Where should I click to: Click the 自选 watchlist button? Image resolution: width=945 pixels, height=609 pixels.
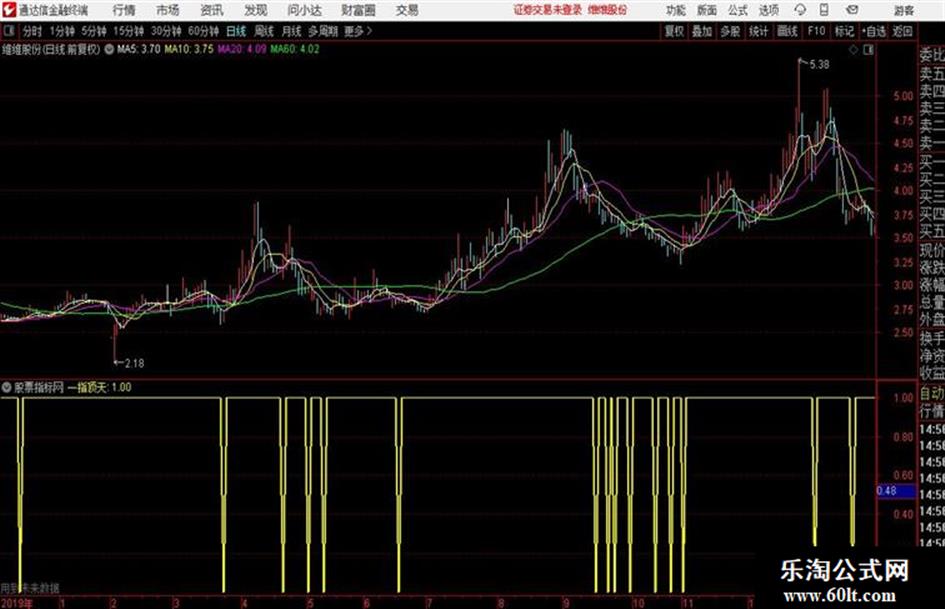pyautogui.click(x=874, y=31)
